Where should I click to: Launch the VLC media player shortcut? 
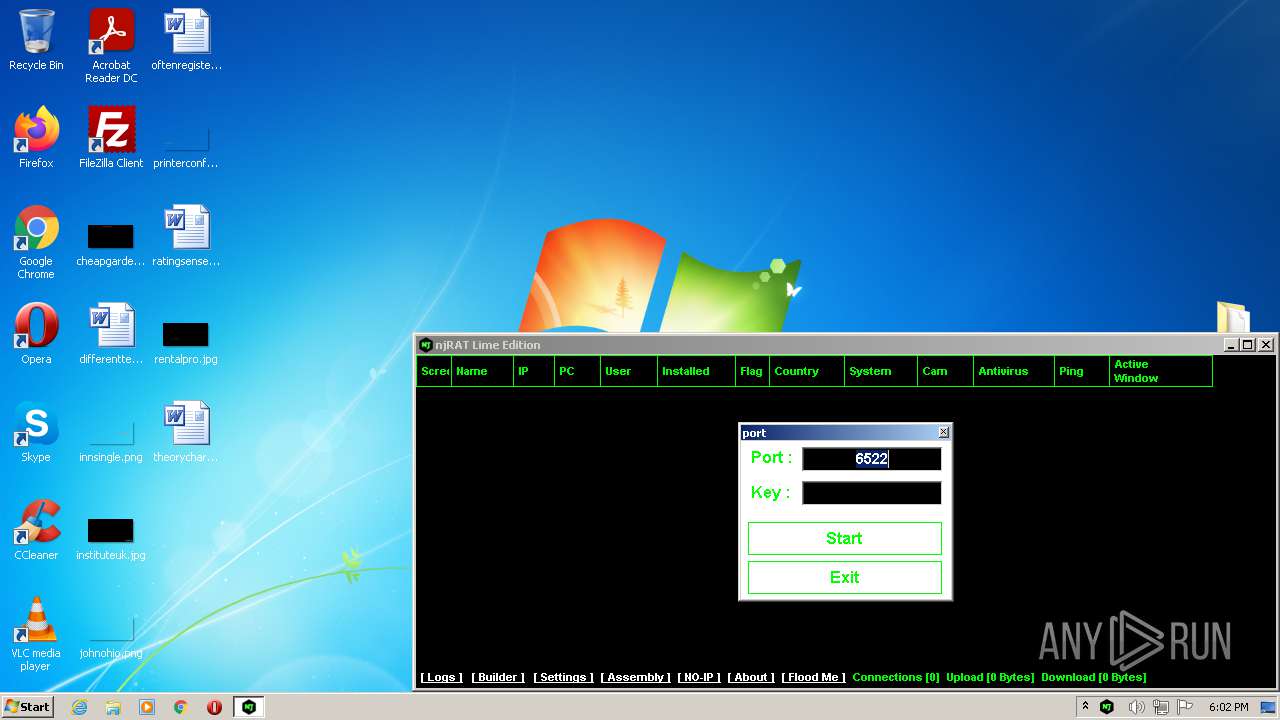tap(36, 634)
